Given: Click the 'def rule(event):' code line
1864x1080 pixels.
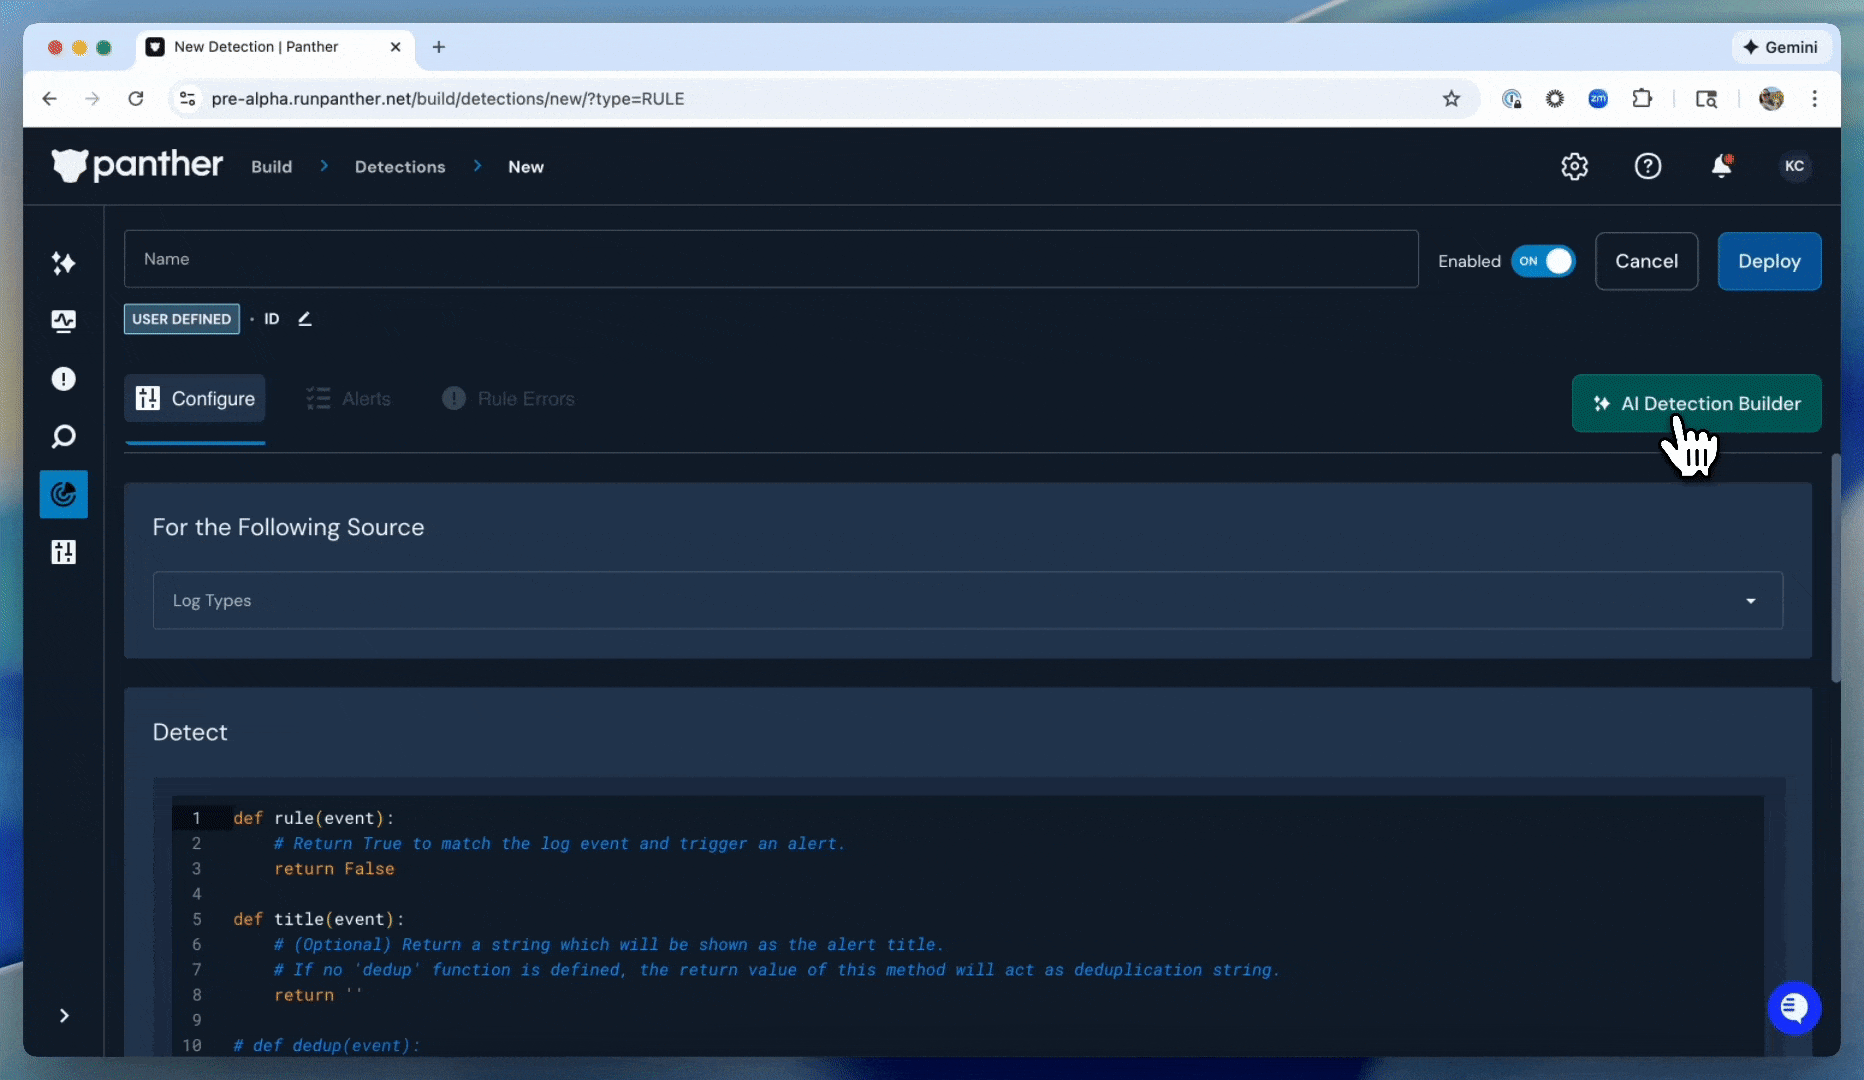Looking at the screenshot, I should point(313,818).
